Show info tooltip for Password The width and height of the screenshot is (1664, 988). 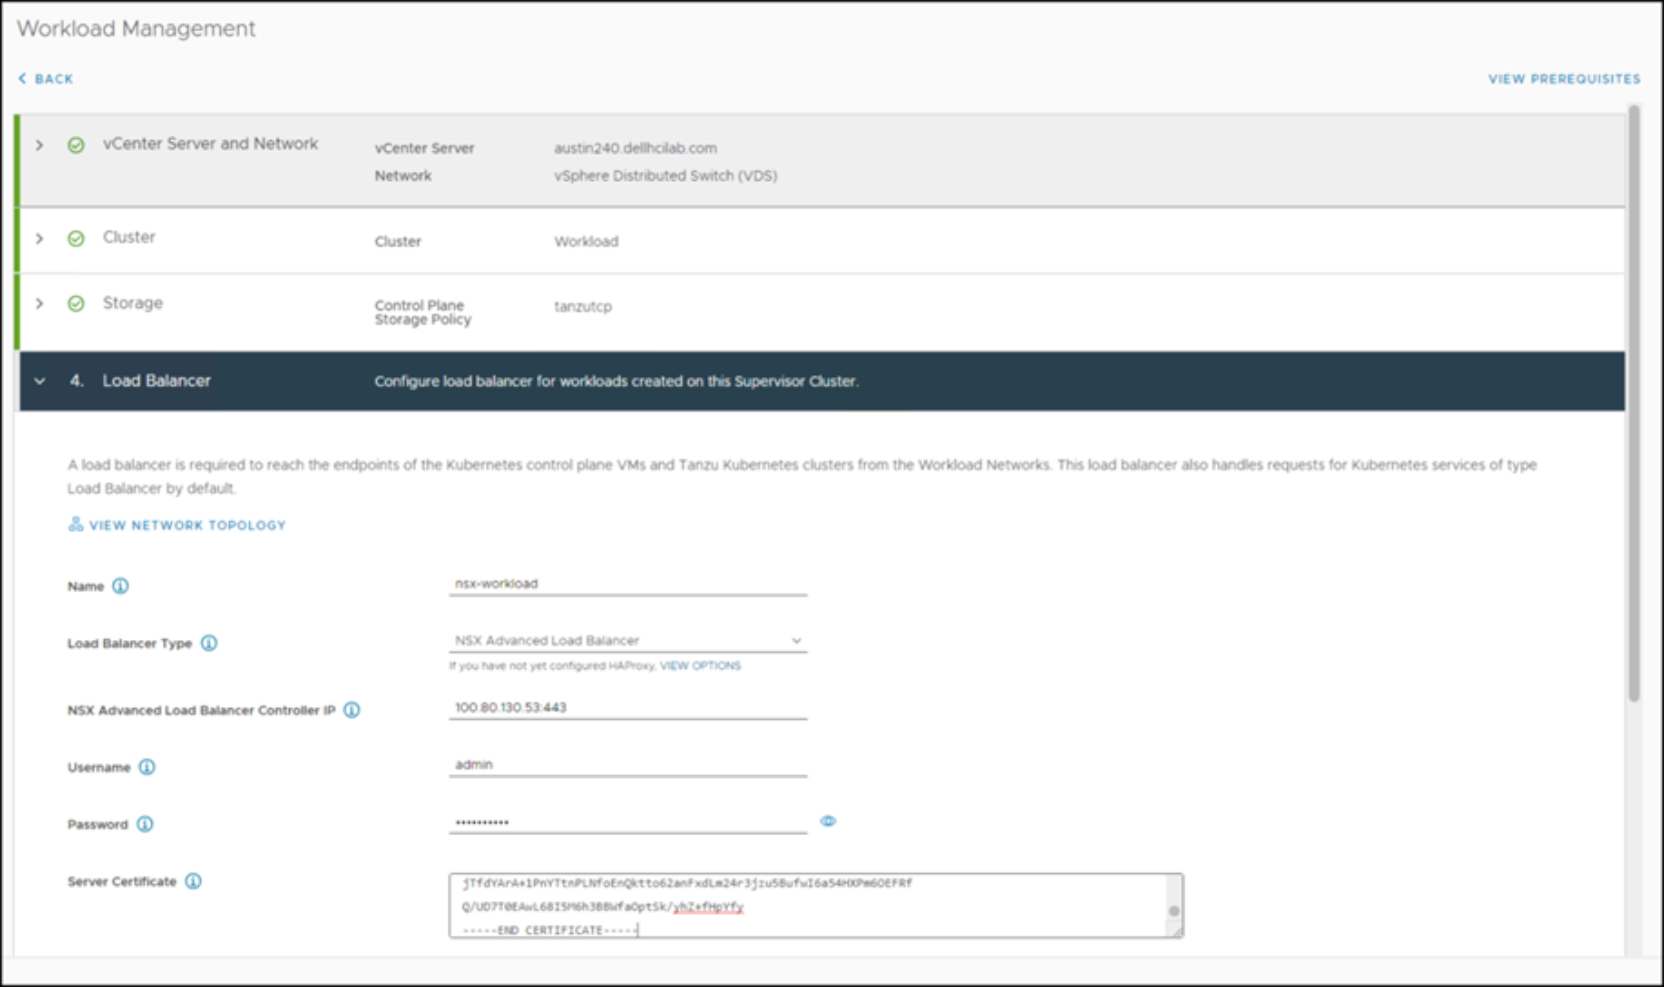(145, 824)
